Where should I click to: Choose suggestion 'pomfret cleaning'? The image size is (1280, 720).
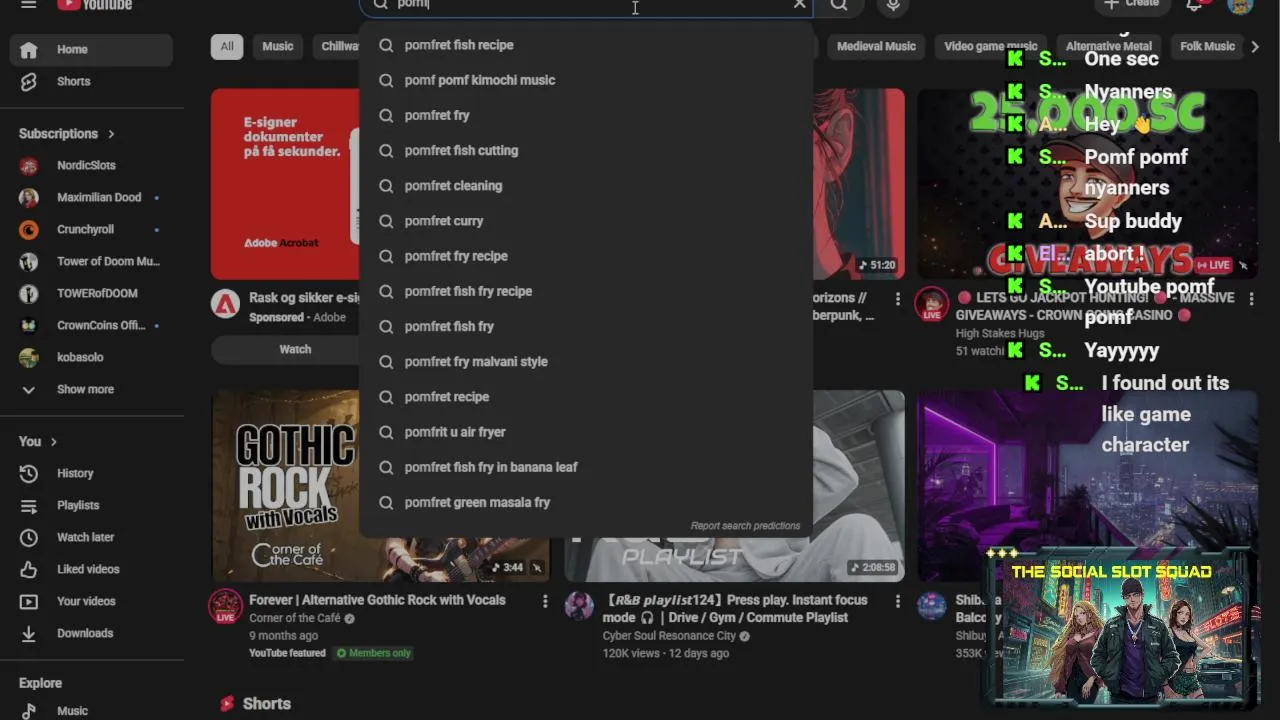(x=586, y=185)
